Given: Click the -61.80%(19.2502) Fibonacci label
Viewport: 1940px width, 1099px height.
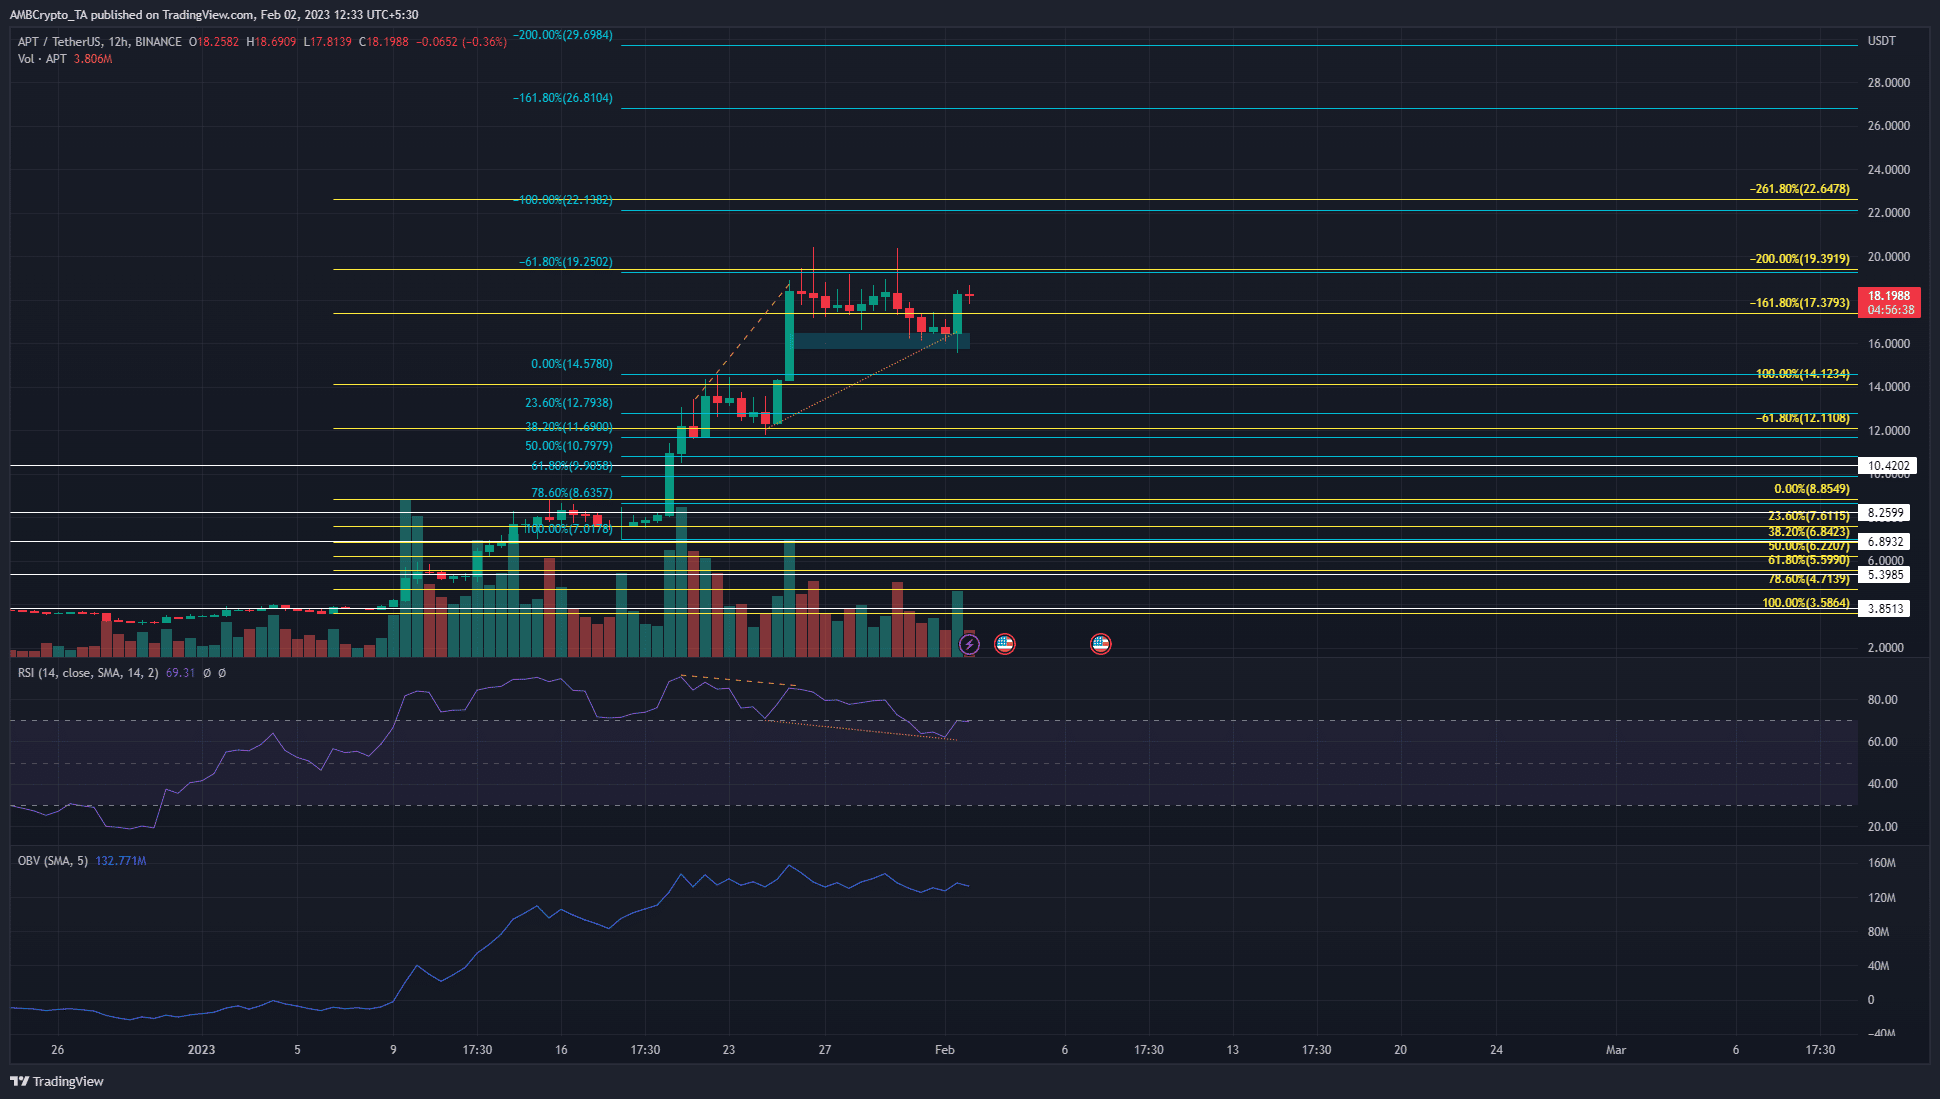Looking at the screenshot, I should [566, 262].
